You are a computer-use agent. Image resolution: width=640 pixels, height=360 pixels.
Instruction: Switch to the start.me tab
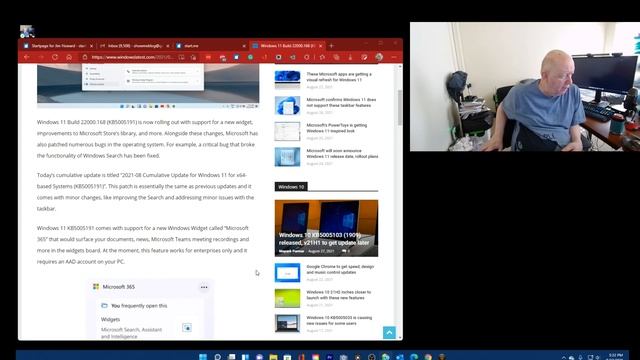click(x=210, y=46)
